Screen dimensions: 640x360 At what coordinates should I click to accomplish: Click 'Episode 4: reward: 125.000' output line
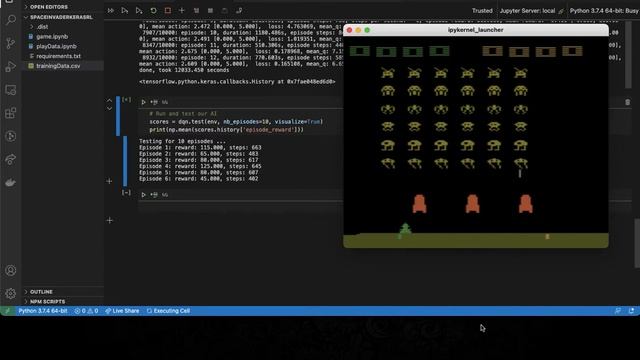click(x=200, y=166)
